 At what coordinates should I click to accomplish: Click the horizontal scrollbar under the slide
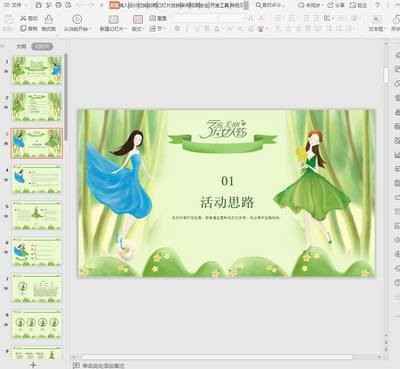pyautogui.click(x=217, y=357)
